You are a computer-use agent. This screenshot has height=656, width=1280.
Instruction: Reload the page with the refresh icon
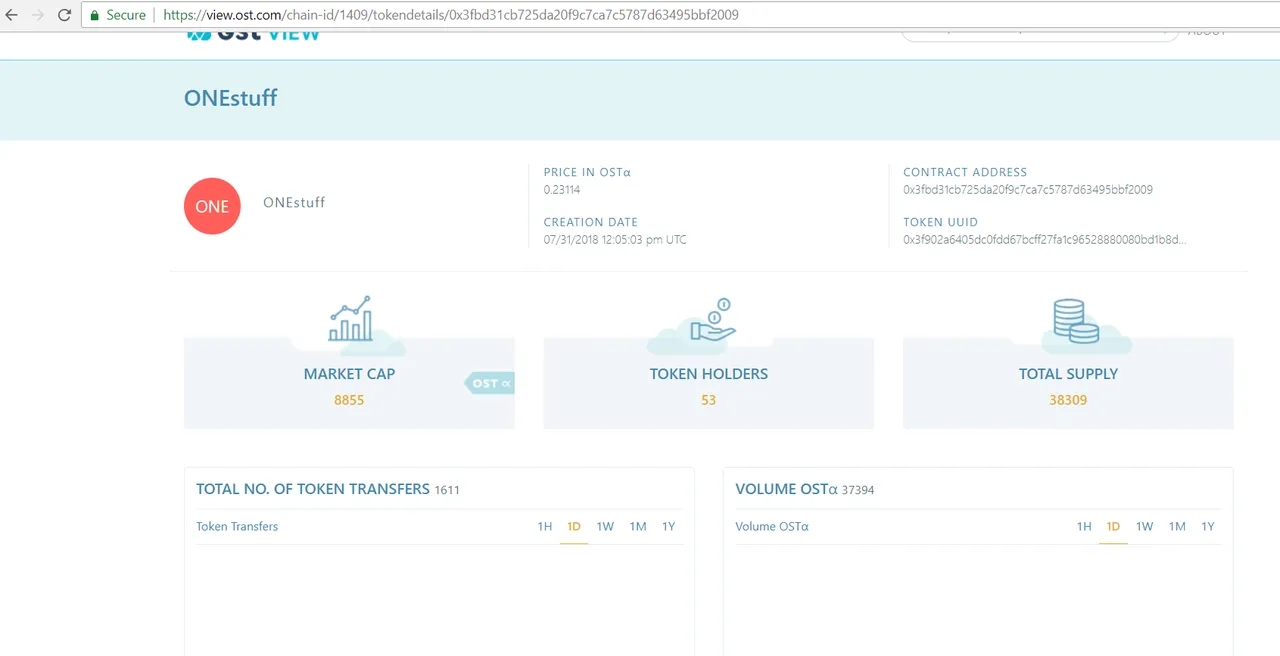point(64,15)
